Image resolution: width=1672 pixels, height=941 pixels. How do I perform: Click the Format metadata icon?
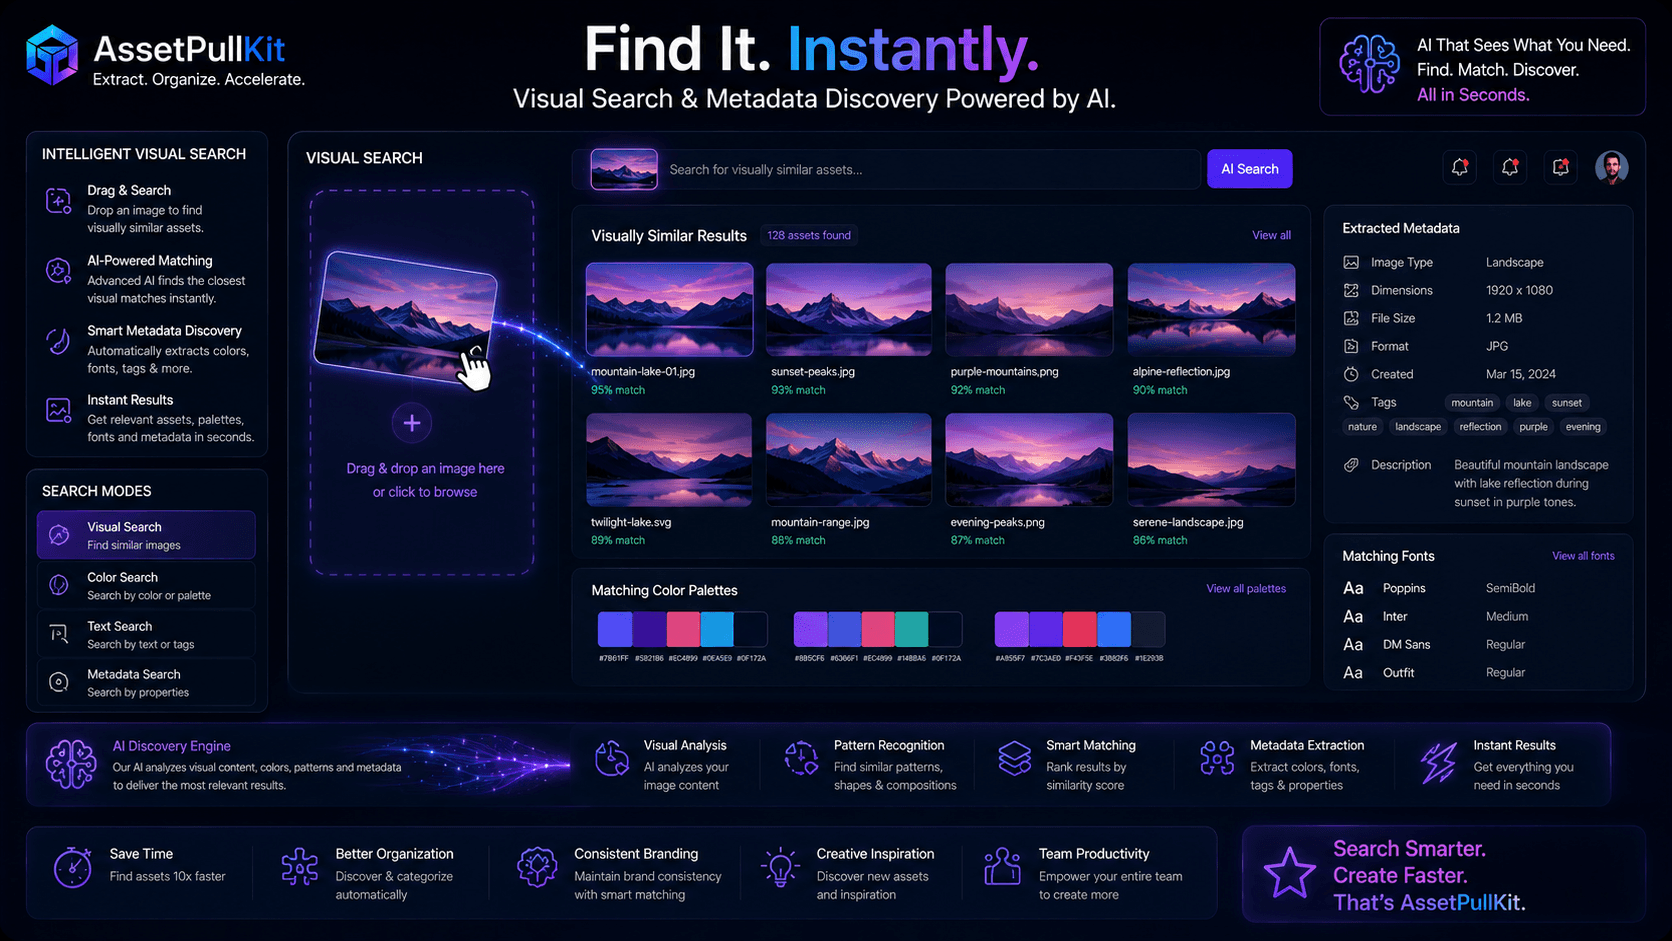coord(1351,346)
